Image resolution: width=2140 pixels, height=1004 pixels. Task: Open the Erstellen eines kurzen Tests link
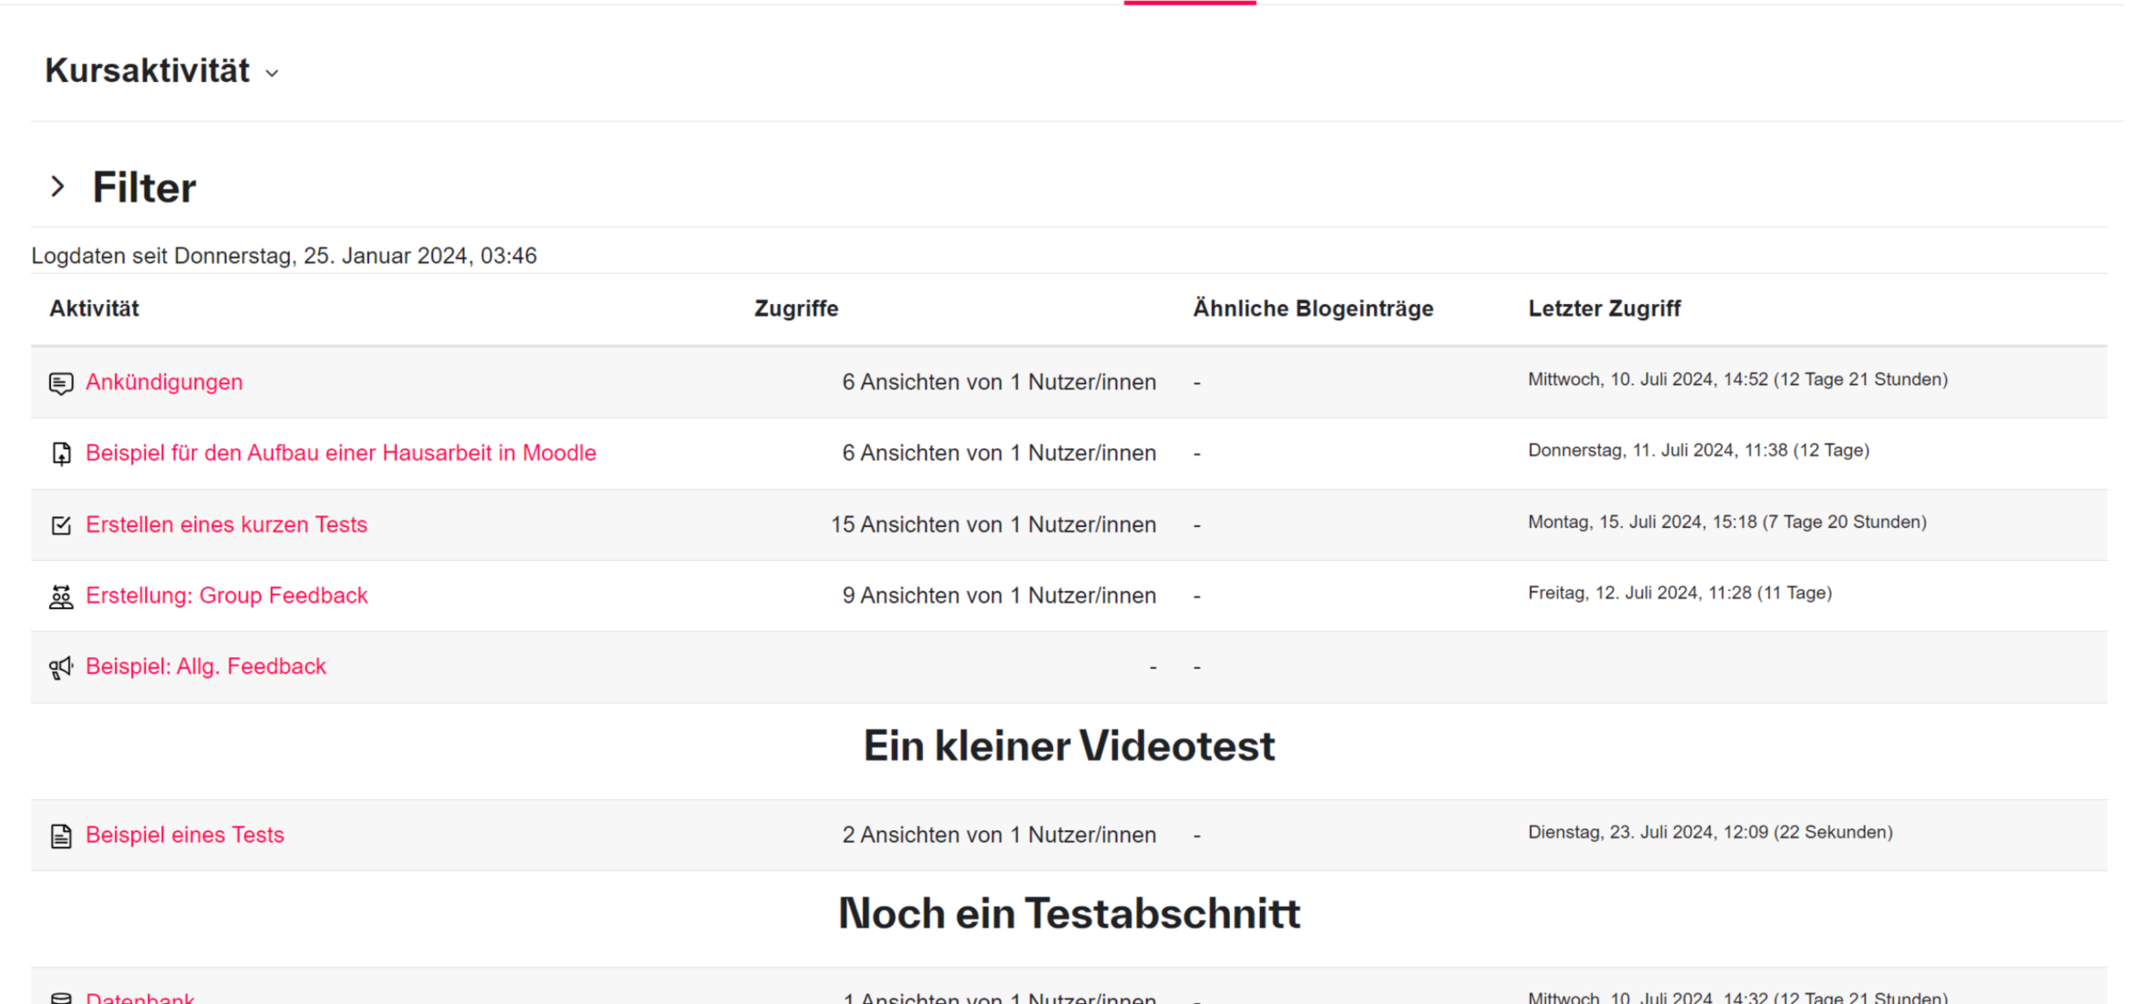(x=226, y=524)
